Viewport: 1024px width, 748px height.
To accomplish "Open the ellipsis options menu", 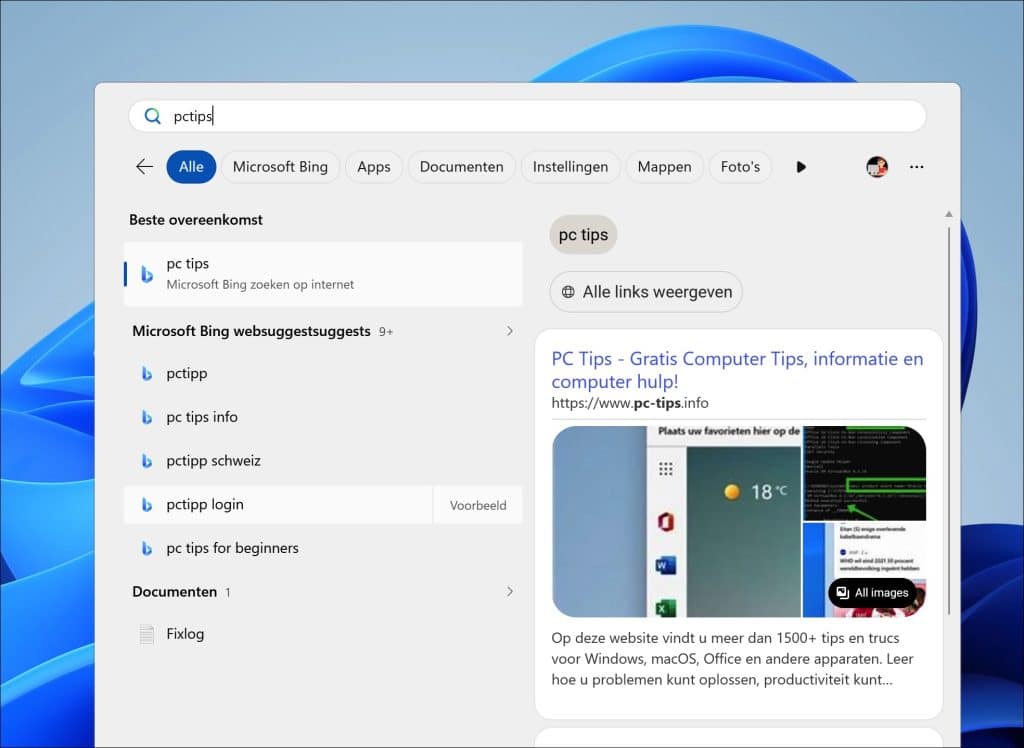I will 917,167.
